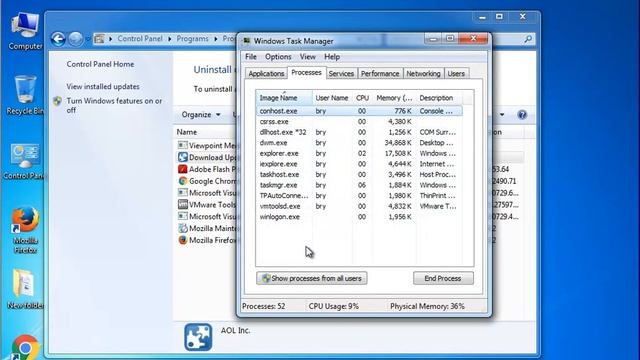This screenshot has width=640, height=360.
Task: Select the explorer.exe process row
Action: point(359,153)
